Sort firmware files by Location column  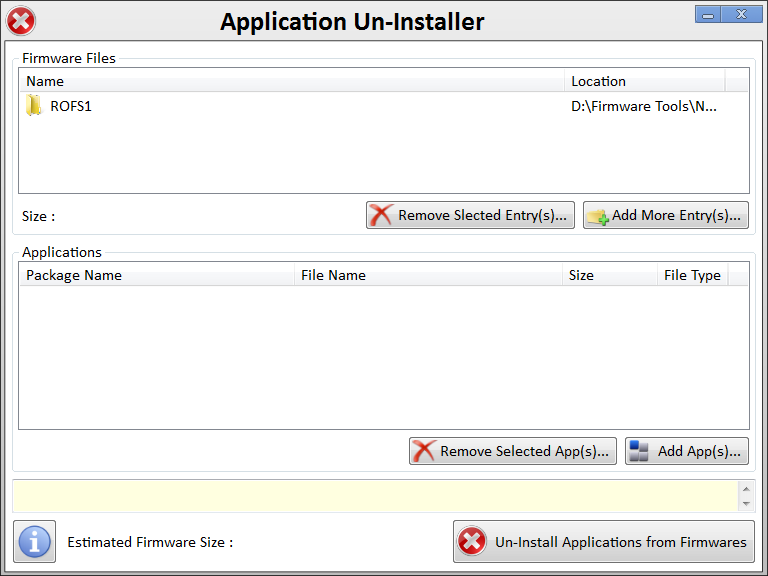coord(644,81)
